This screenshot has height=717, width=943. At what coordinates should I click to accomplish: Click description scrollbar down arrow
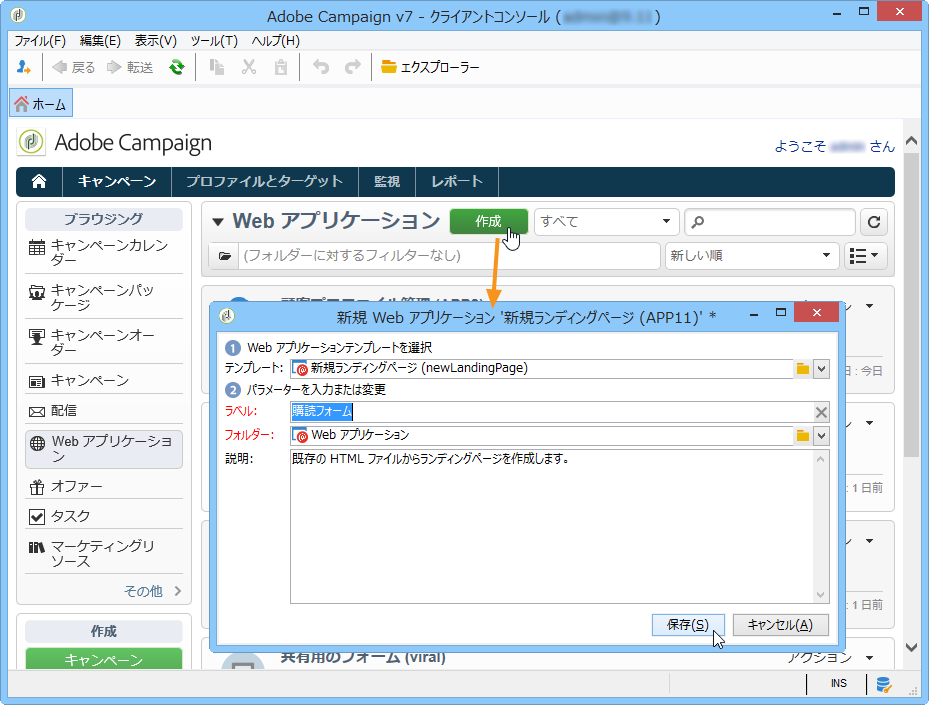click(821, 595)
